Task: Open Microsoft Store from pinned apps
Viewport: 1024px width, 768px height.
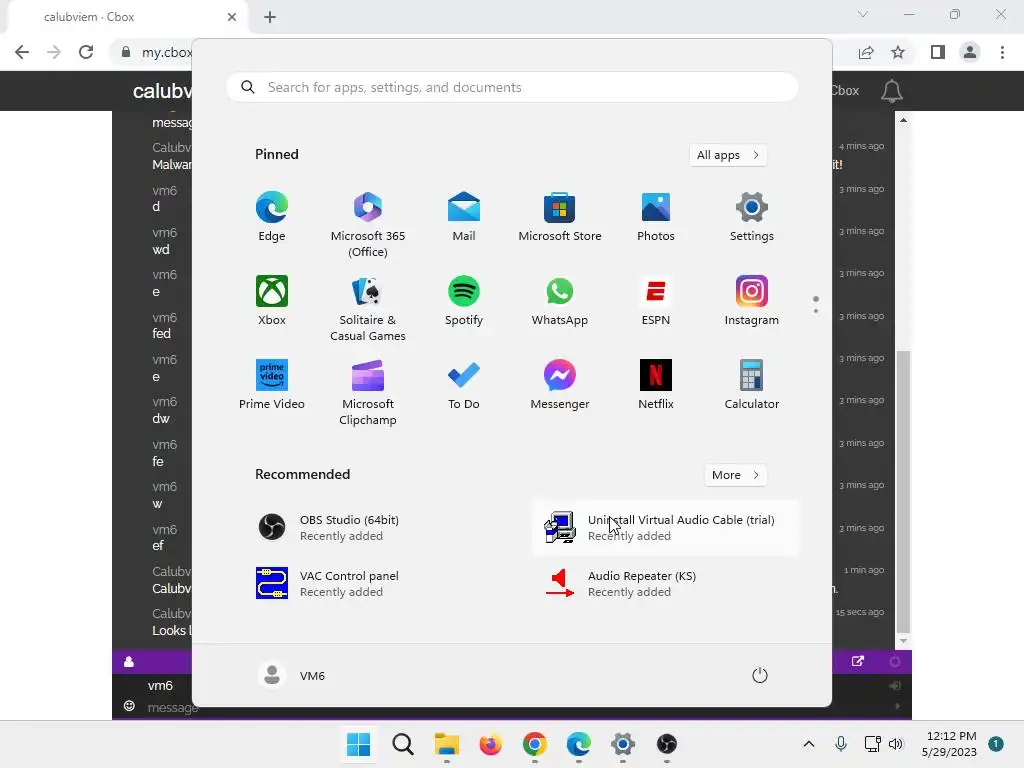Action: click(560, 217)
